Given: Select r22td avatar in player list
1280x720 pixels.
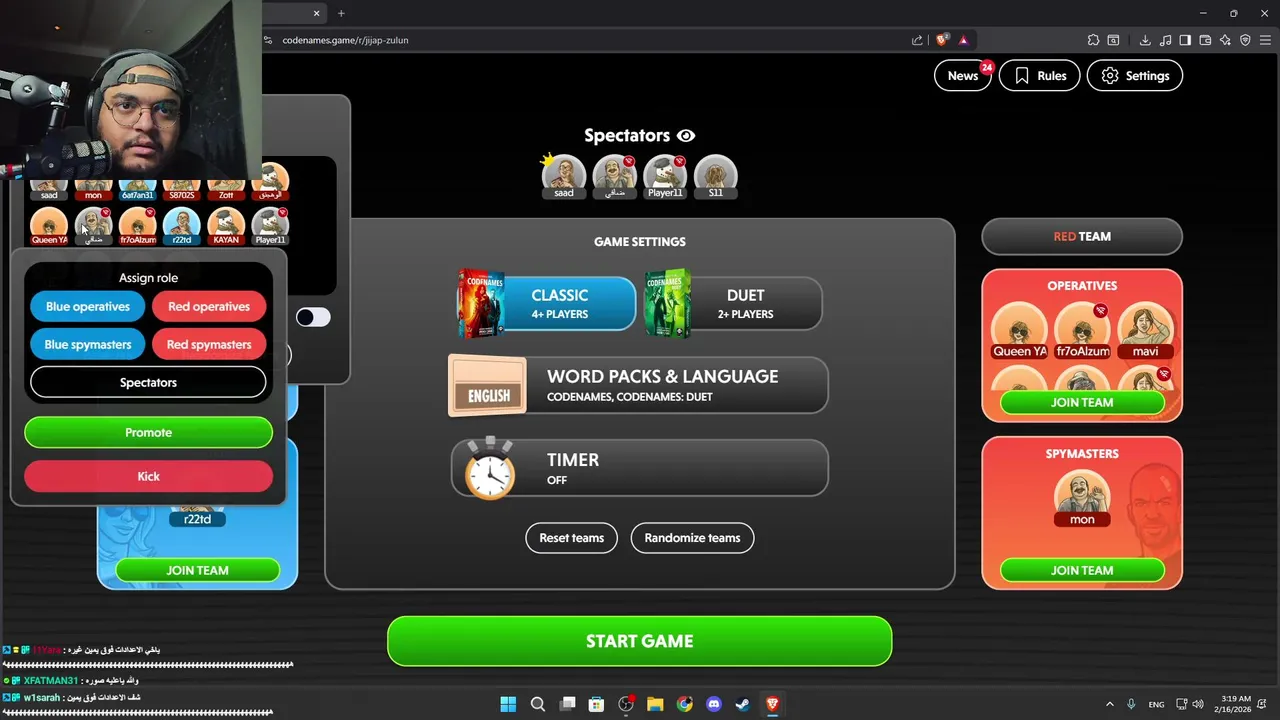Looking at the screenshot, I should point(181,227).
